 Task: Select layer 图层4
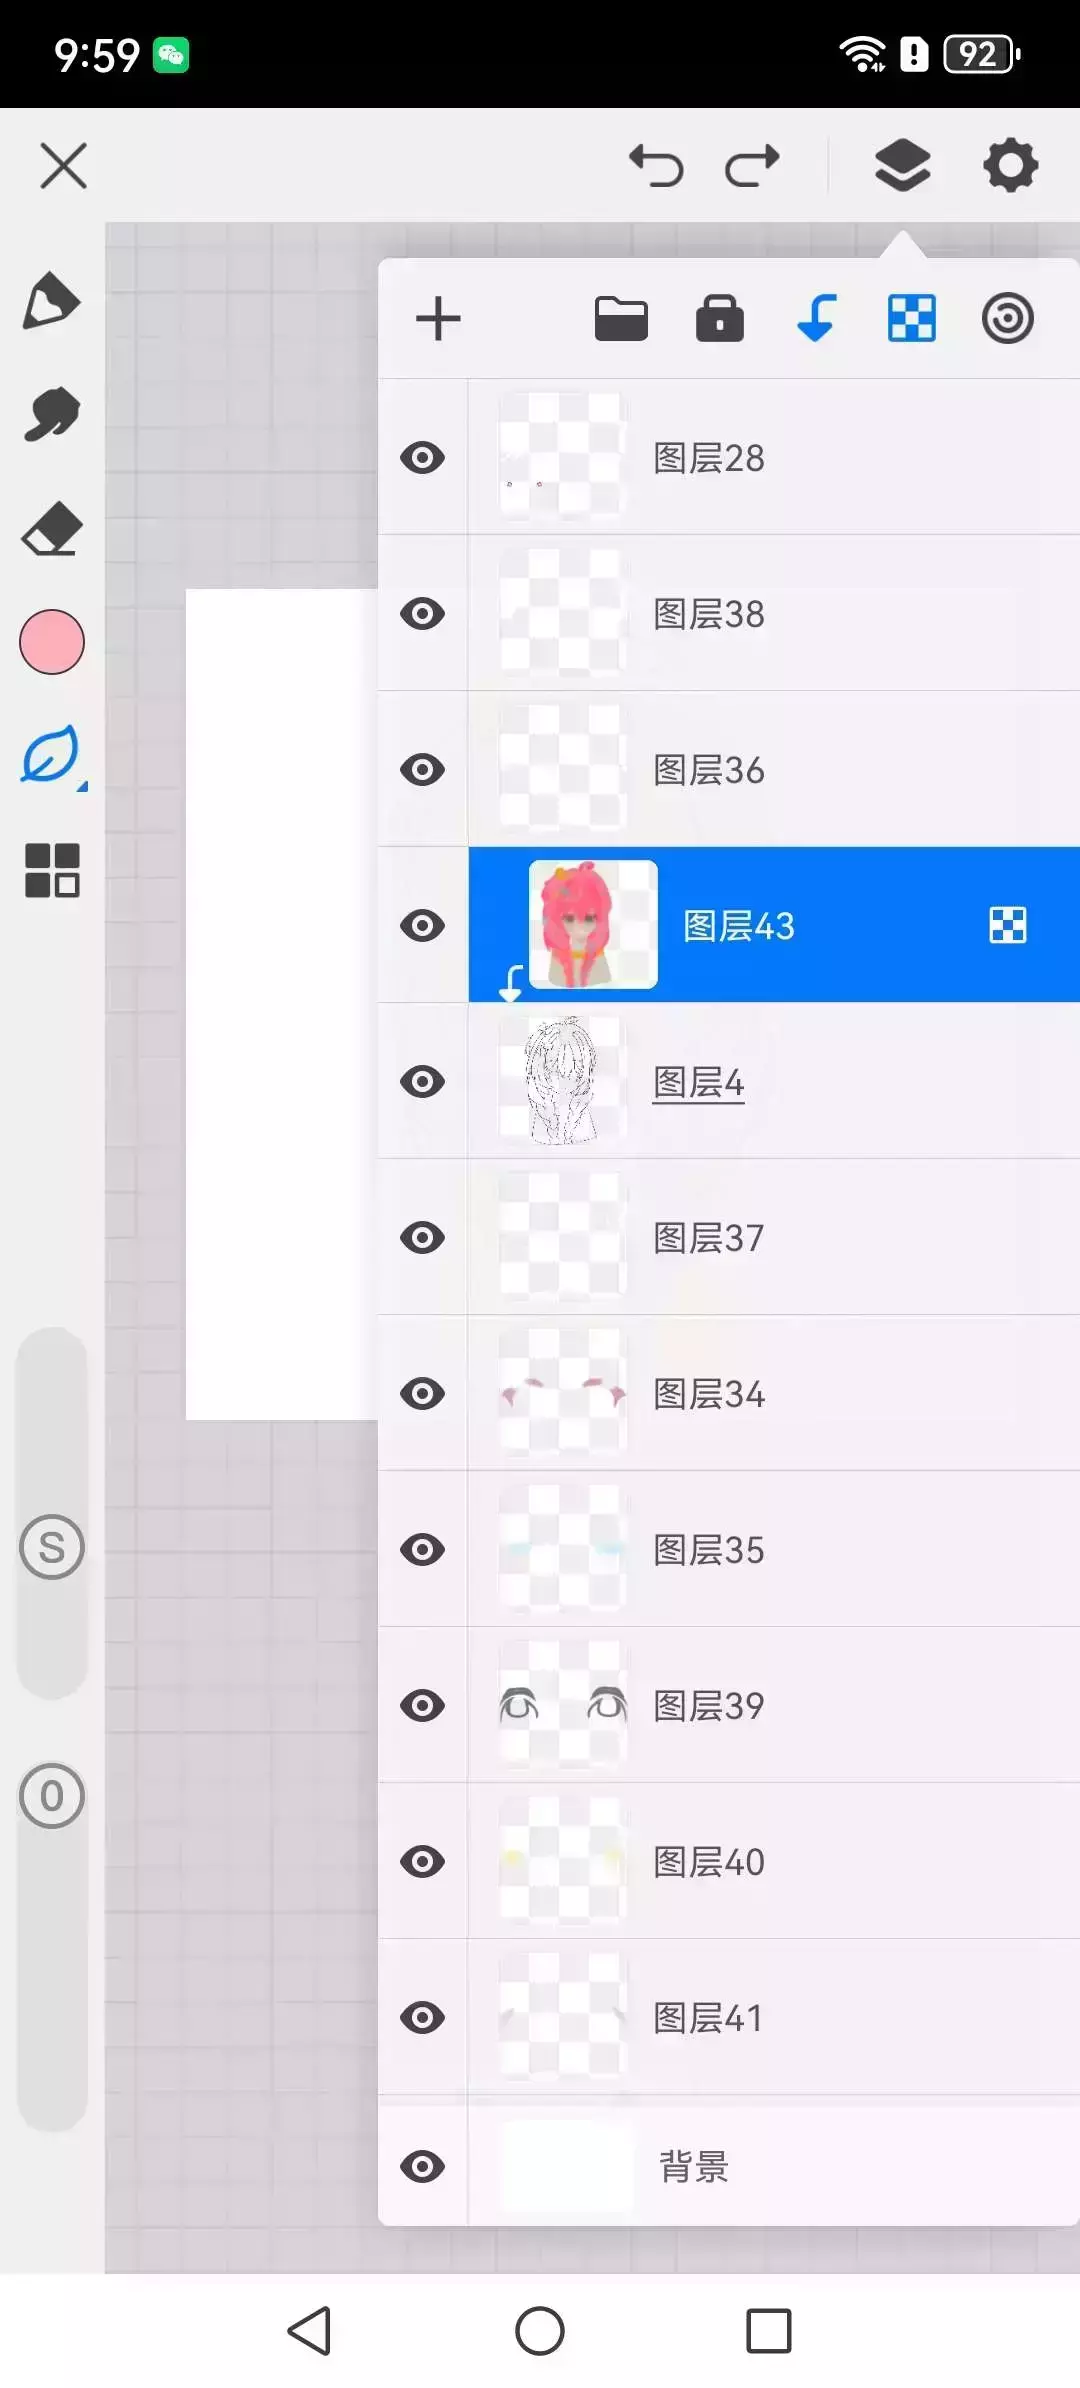[774, 1081]
